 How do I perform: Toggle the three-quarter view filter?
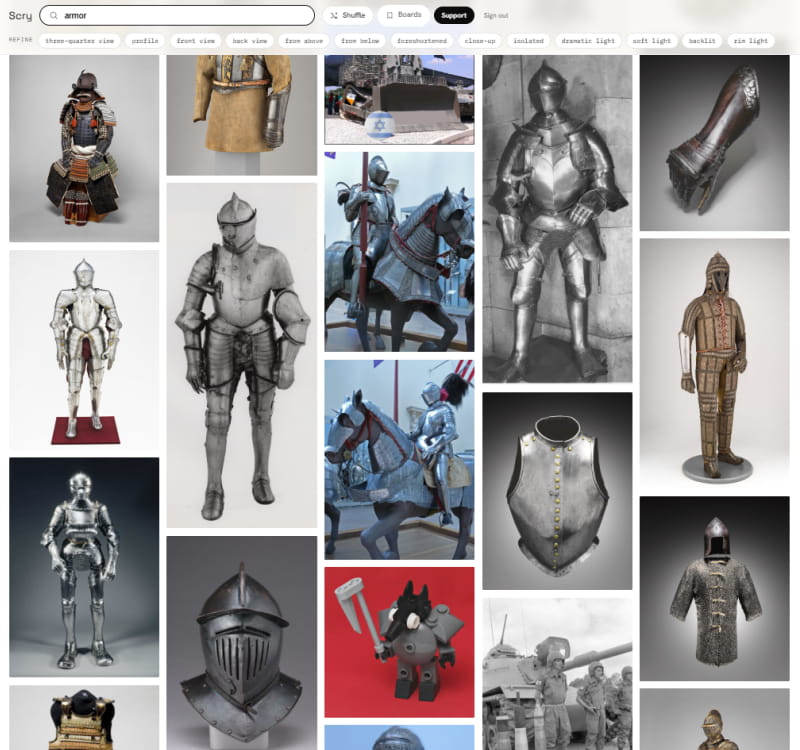point(80,41)
